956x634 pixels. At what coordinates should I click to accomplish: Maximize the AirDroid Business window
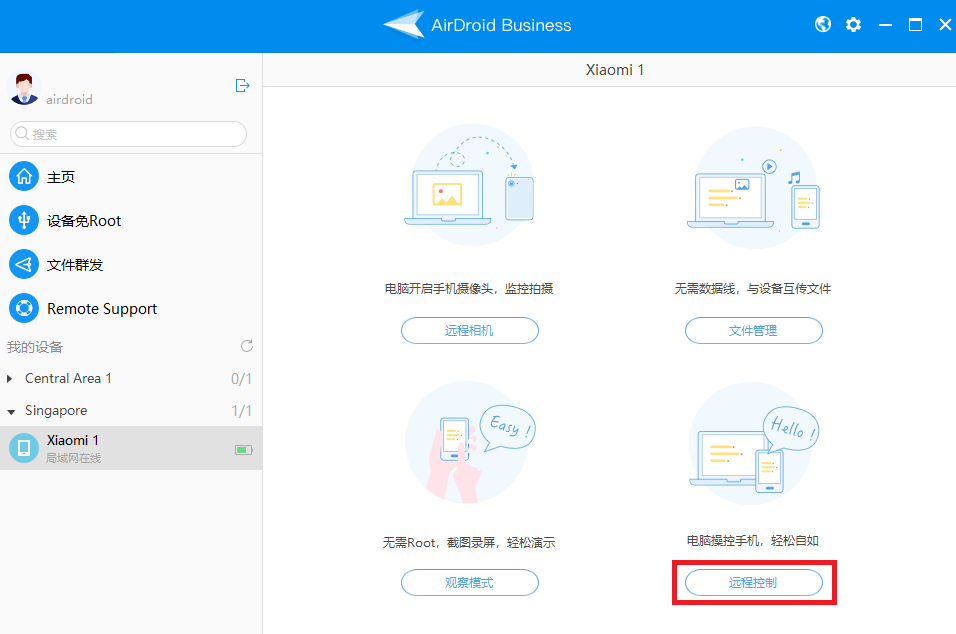(915, 25)
